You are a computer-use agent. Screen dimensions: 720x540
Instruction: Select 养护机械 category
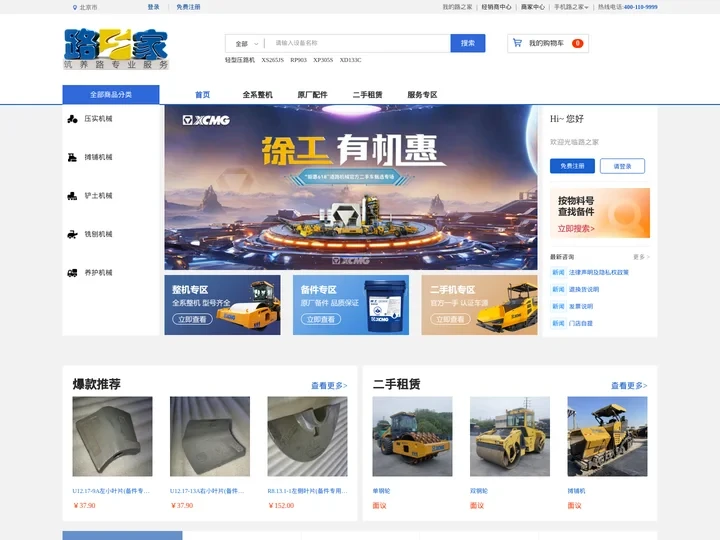[98, 273]
